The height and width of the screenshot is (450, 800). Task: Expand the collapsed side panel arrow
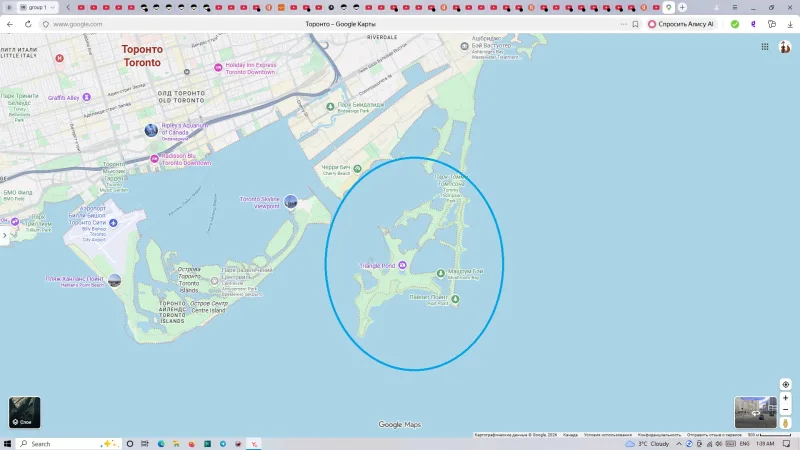tap(5, 235)
